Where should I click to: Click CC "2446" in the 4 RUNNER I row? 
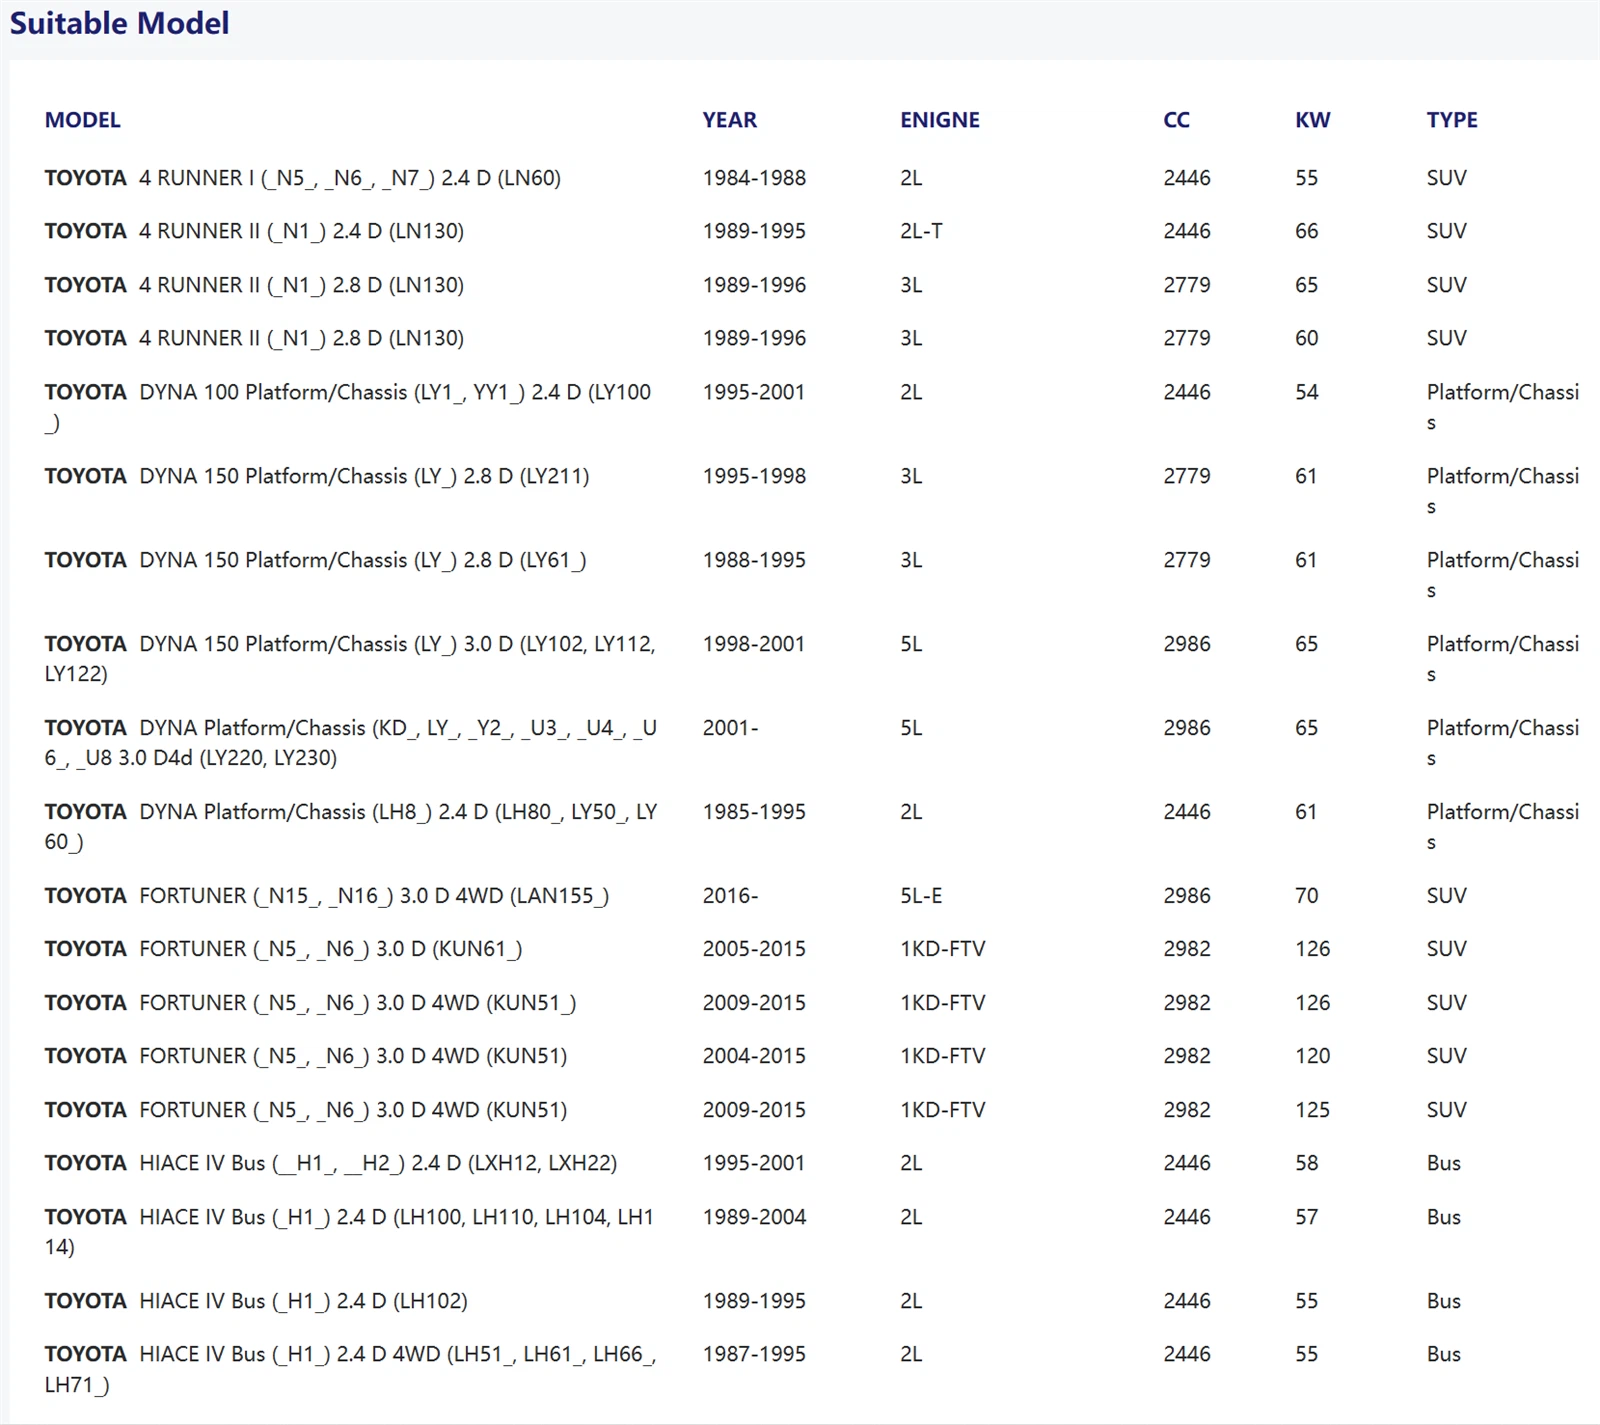coord(1187,178)
